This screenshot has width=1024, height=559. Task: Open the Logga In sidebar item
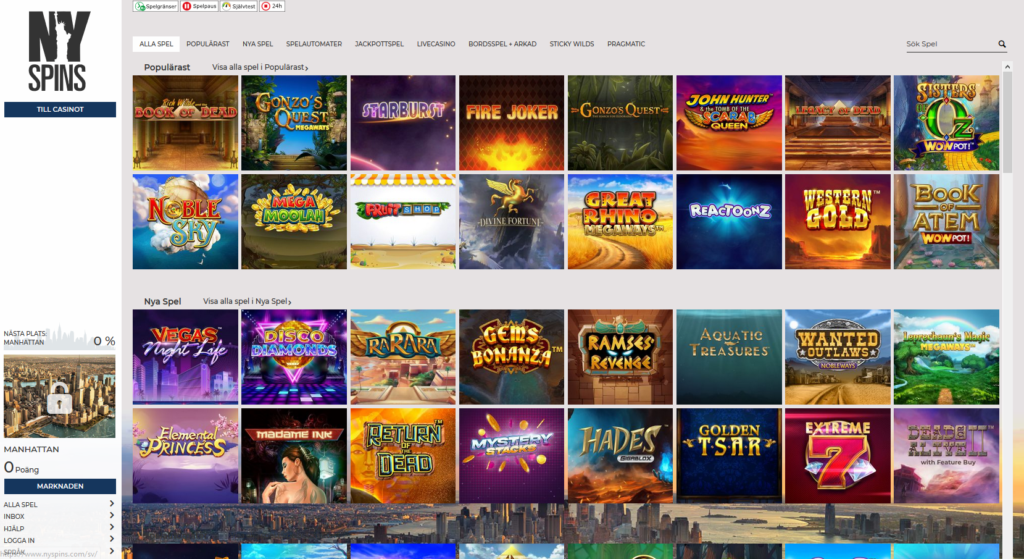point(59,540)
